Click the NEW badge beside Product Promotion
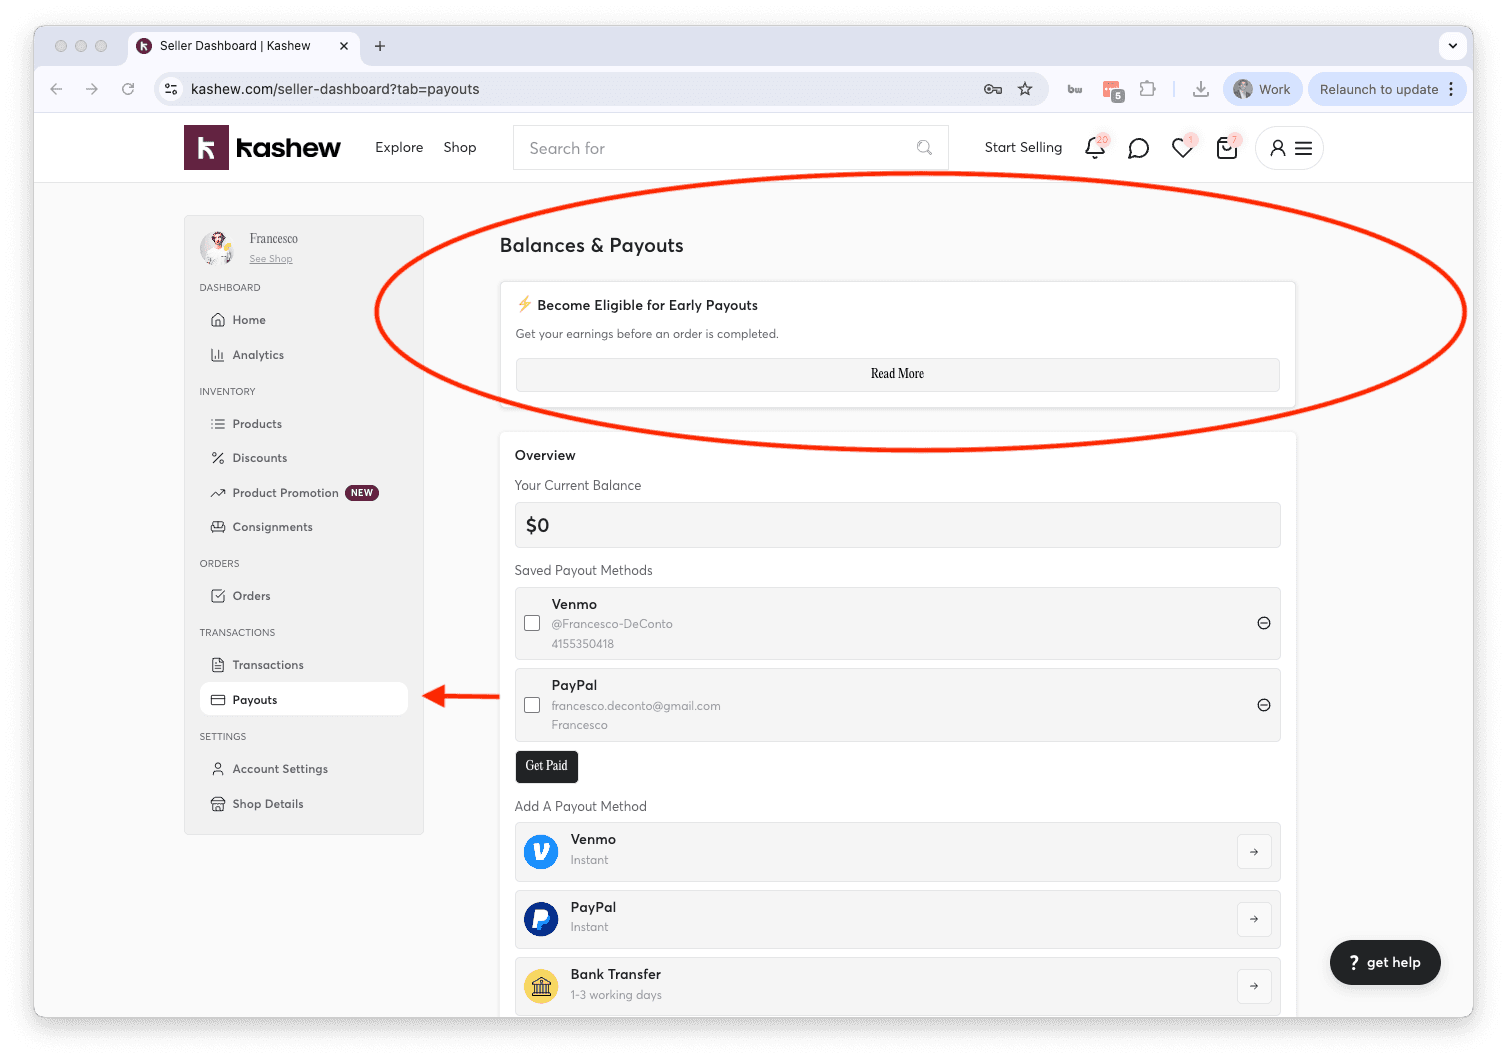 pyautogui.click(x=362, y=493)
